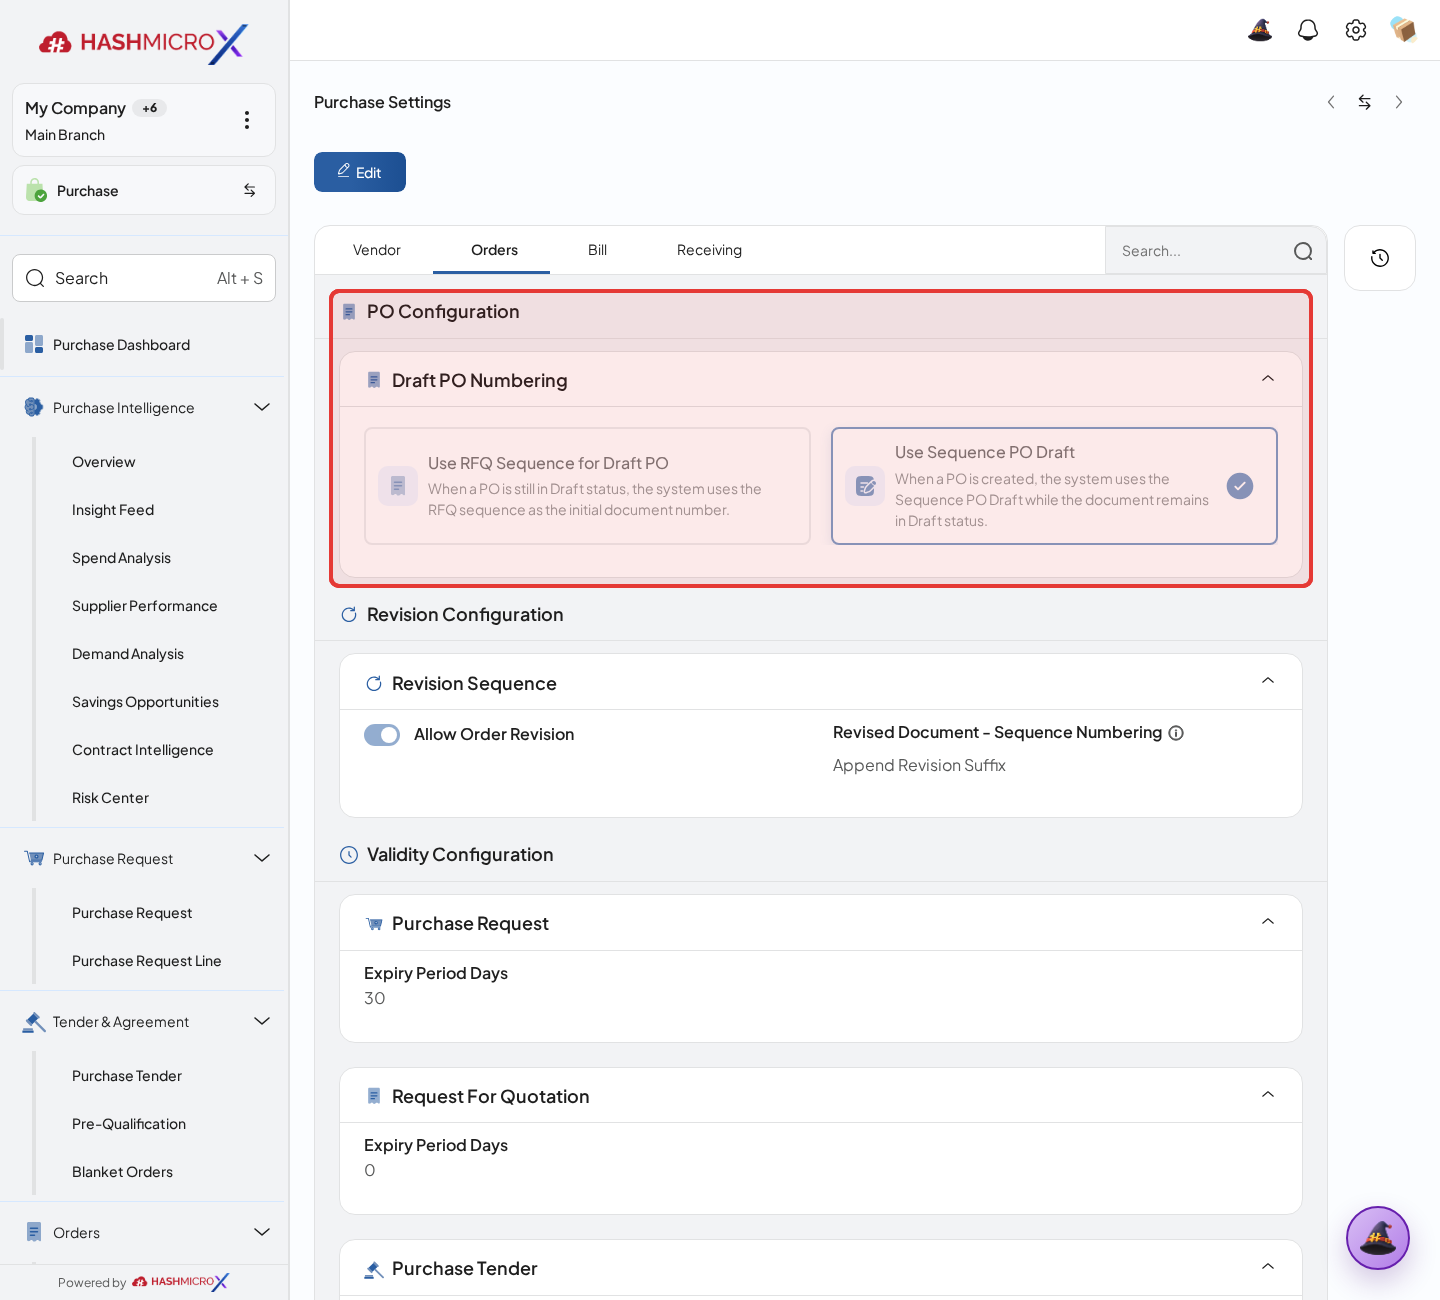Open Risk Center menu item
Viewport: 1440px width, 1300px height.
coord(110,798)
